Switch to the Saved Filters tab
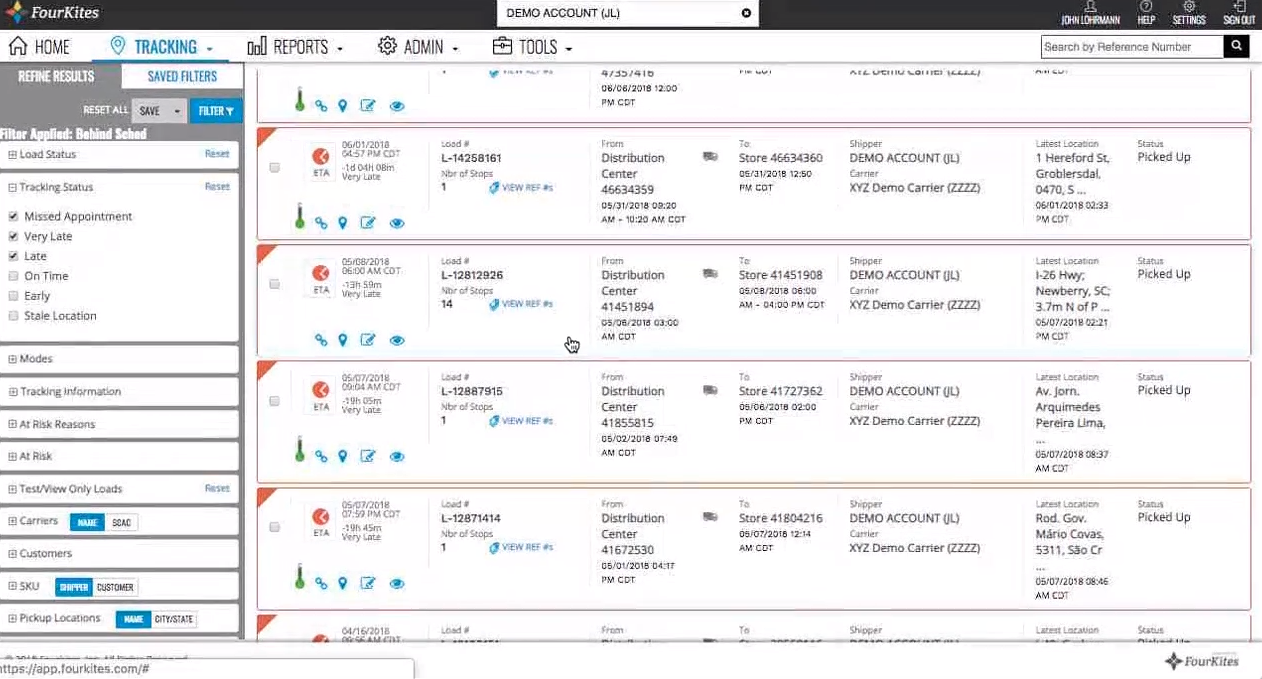Image resolution: width=1262 pixels, height=679 pixels. pyautogui.click(x=182, y=76)
